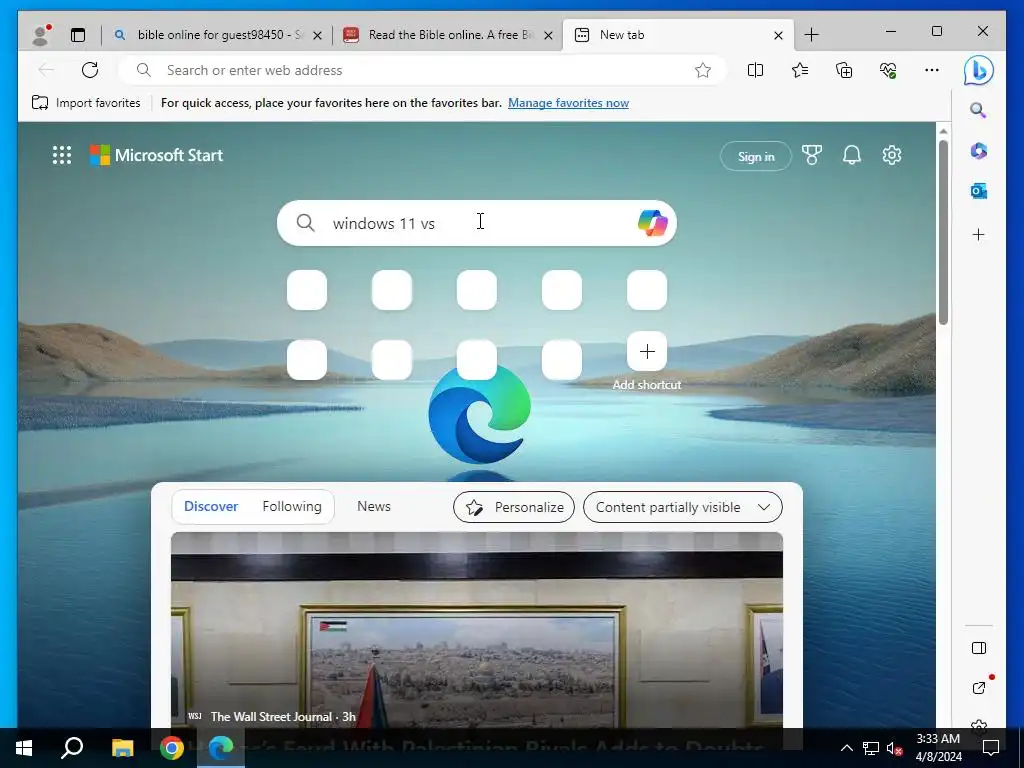The height and width of the screenshot is (768, 1024).
Task: Select the 'Discover' feed tab
Action: 211,506
